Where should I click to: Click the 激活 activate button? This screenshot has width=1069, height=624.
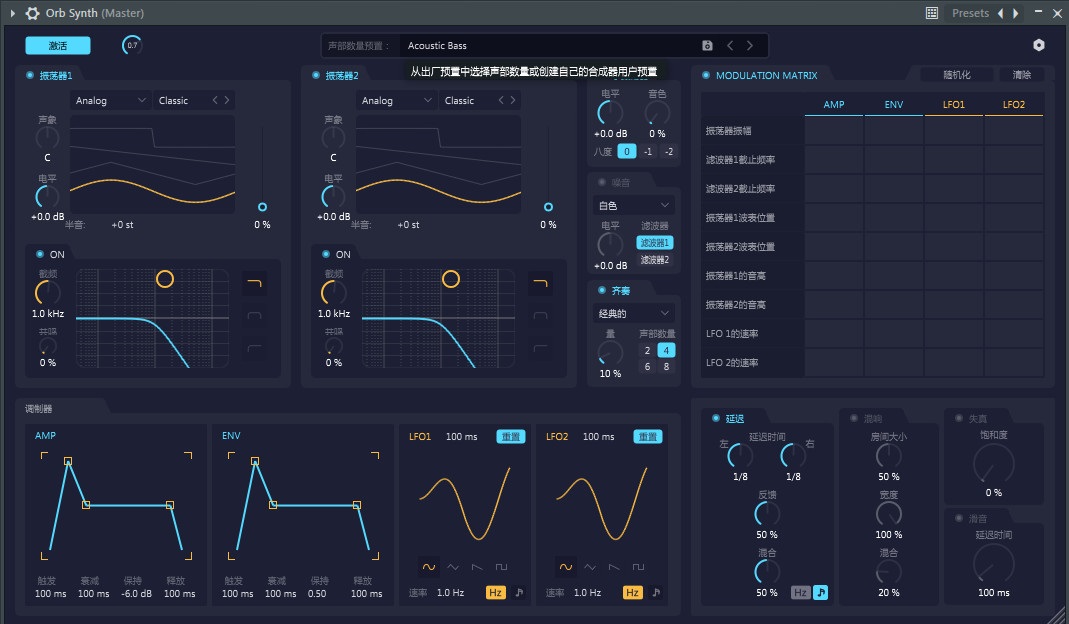[x=58, y=45]
